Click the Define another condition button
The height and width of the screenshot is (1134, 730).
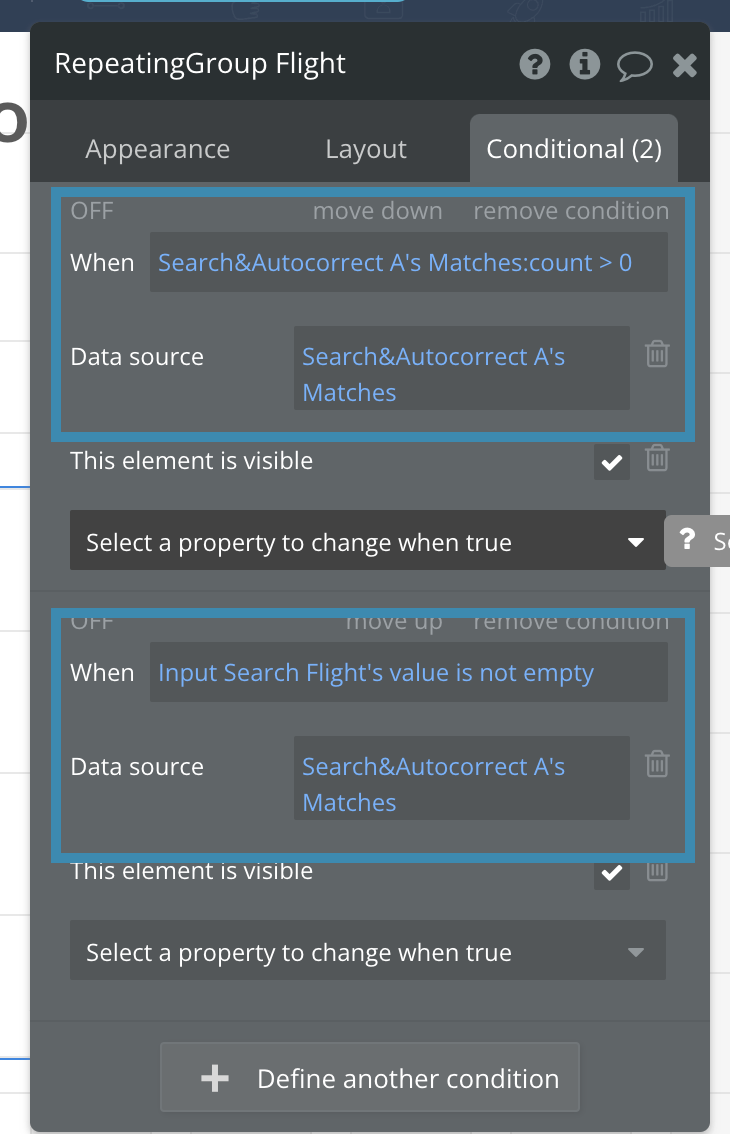tap(370, 1079)
